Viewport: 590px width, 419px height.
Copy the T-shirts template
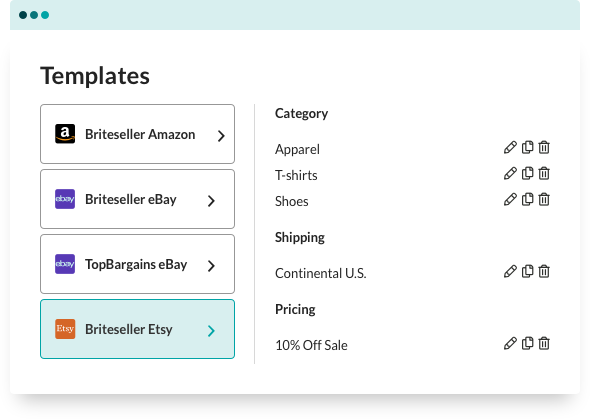tap(528, 173)
